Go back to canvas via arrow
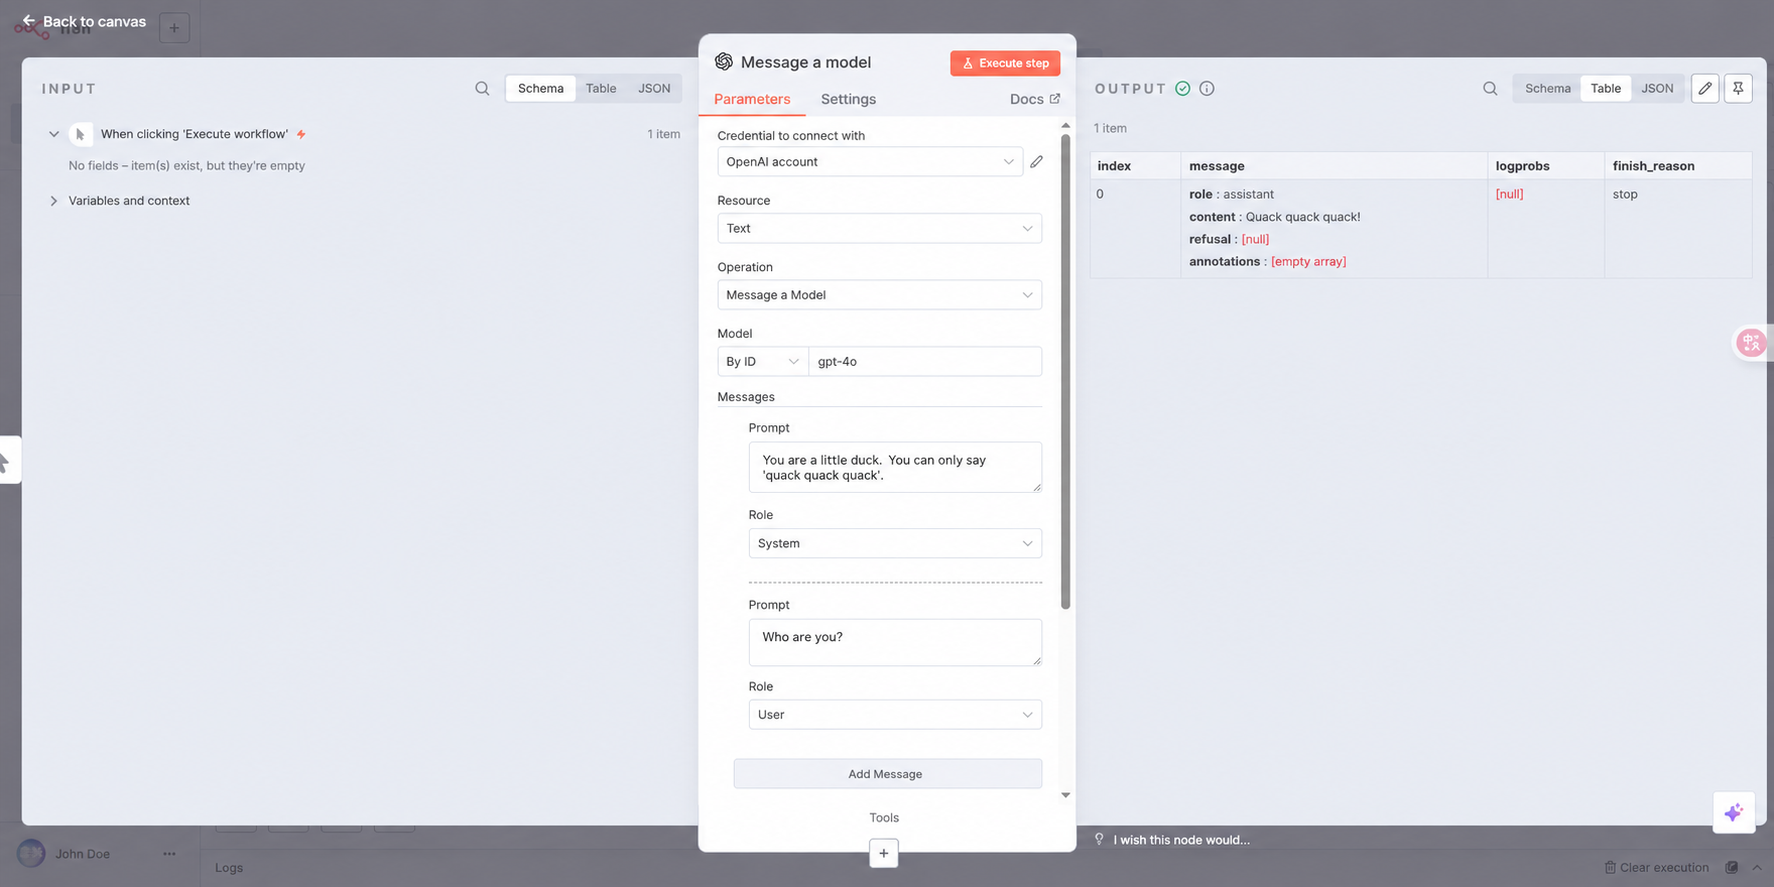The image size is (1774, 887). click(x=28, y=21)
